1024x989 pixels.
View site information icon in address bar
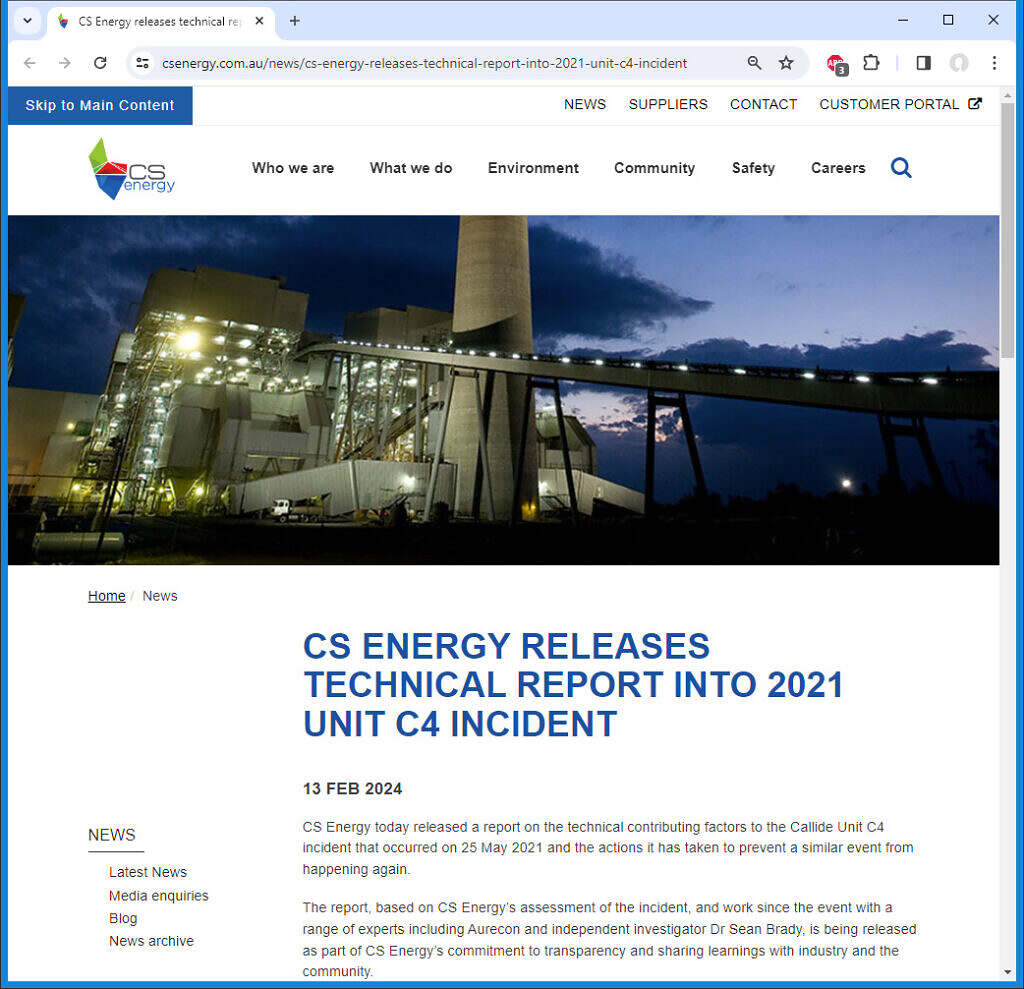coord(142,62)
